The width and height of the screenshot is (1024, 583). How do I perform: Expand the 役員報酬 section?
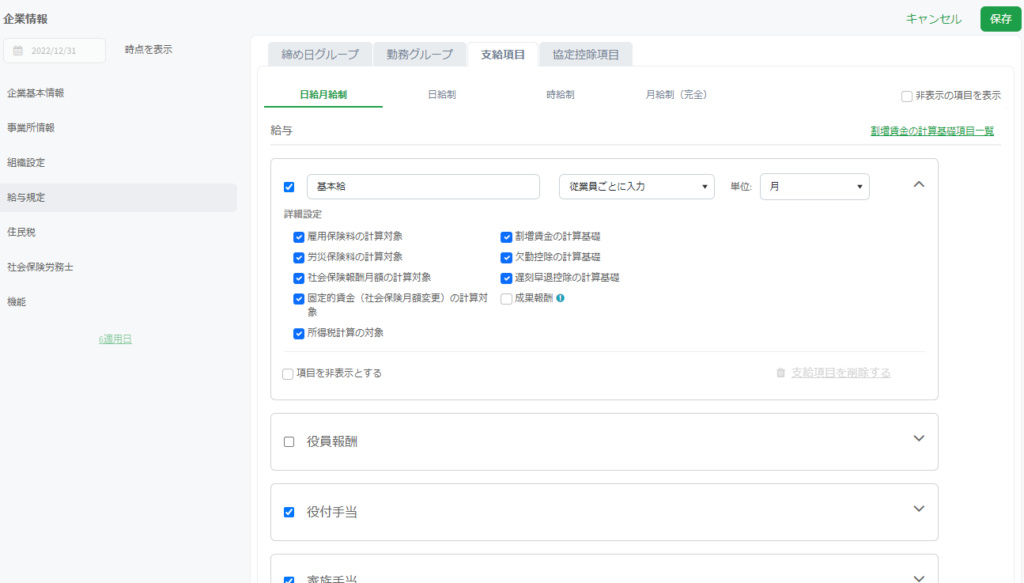(x=919, y=439)
